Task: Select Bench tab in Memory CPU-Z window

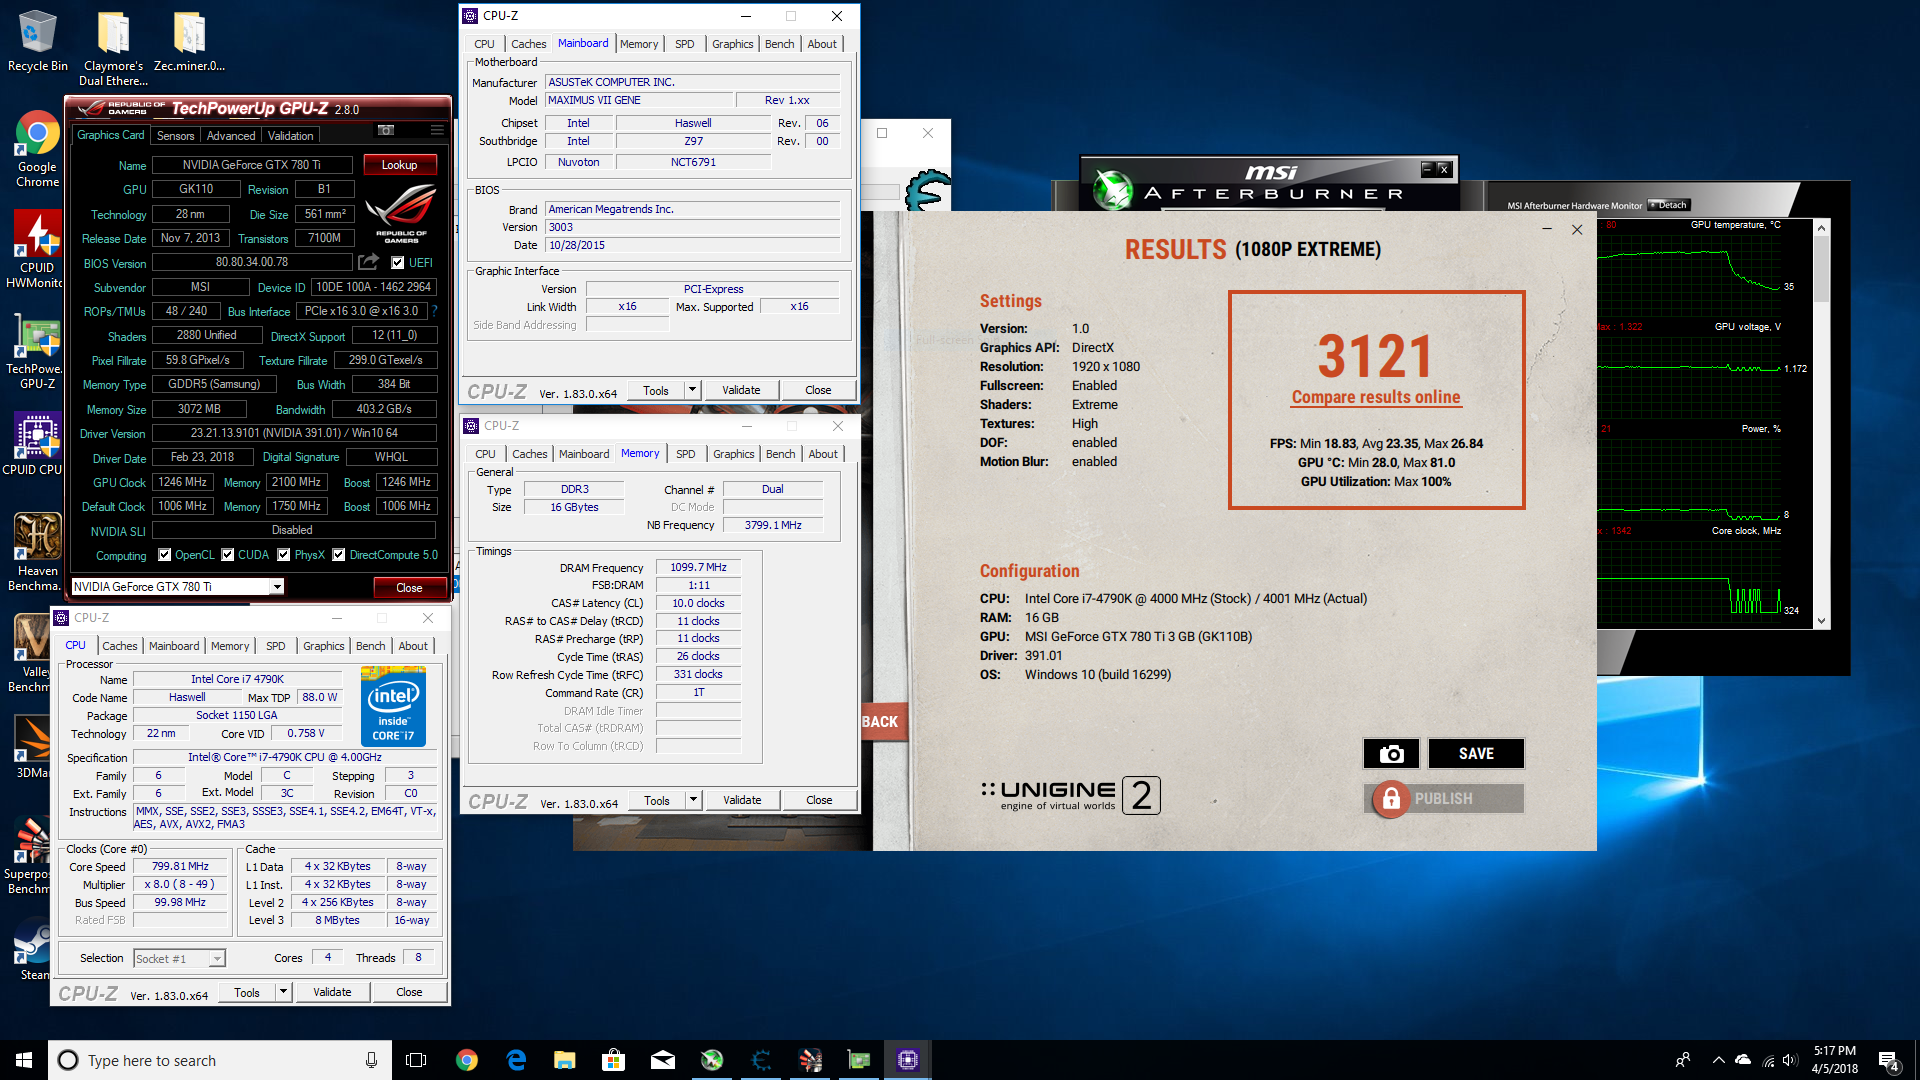Action: click(780, 454)
